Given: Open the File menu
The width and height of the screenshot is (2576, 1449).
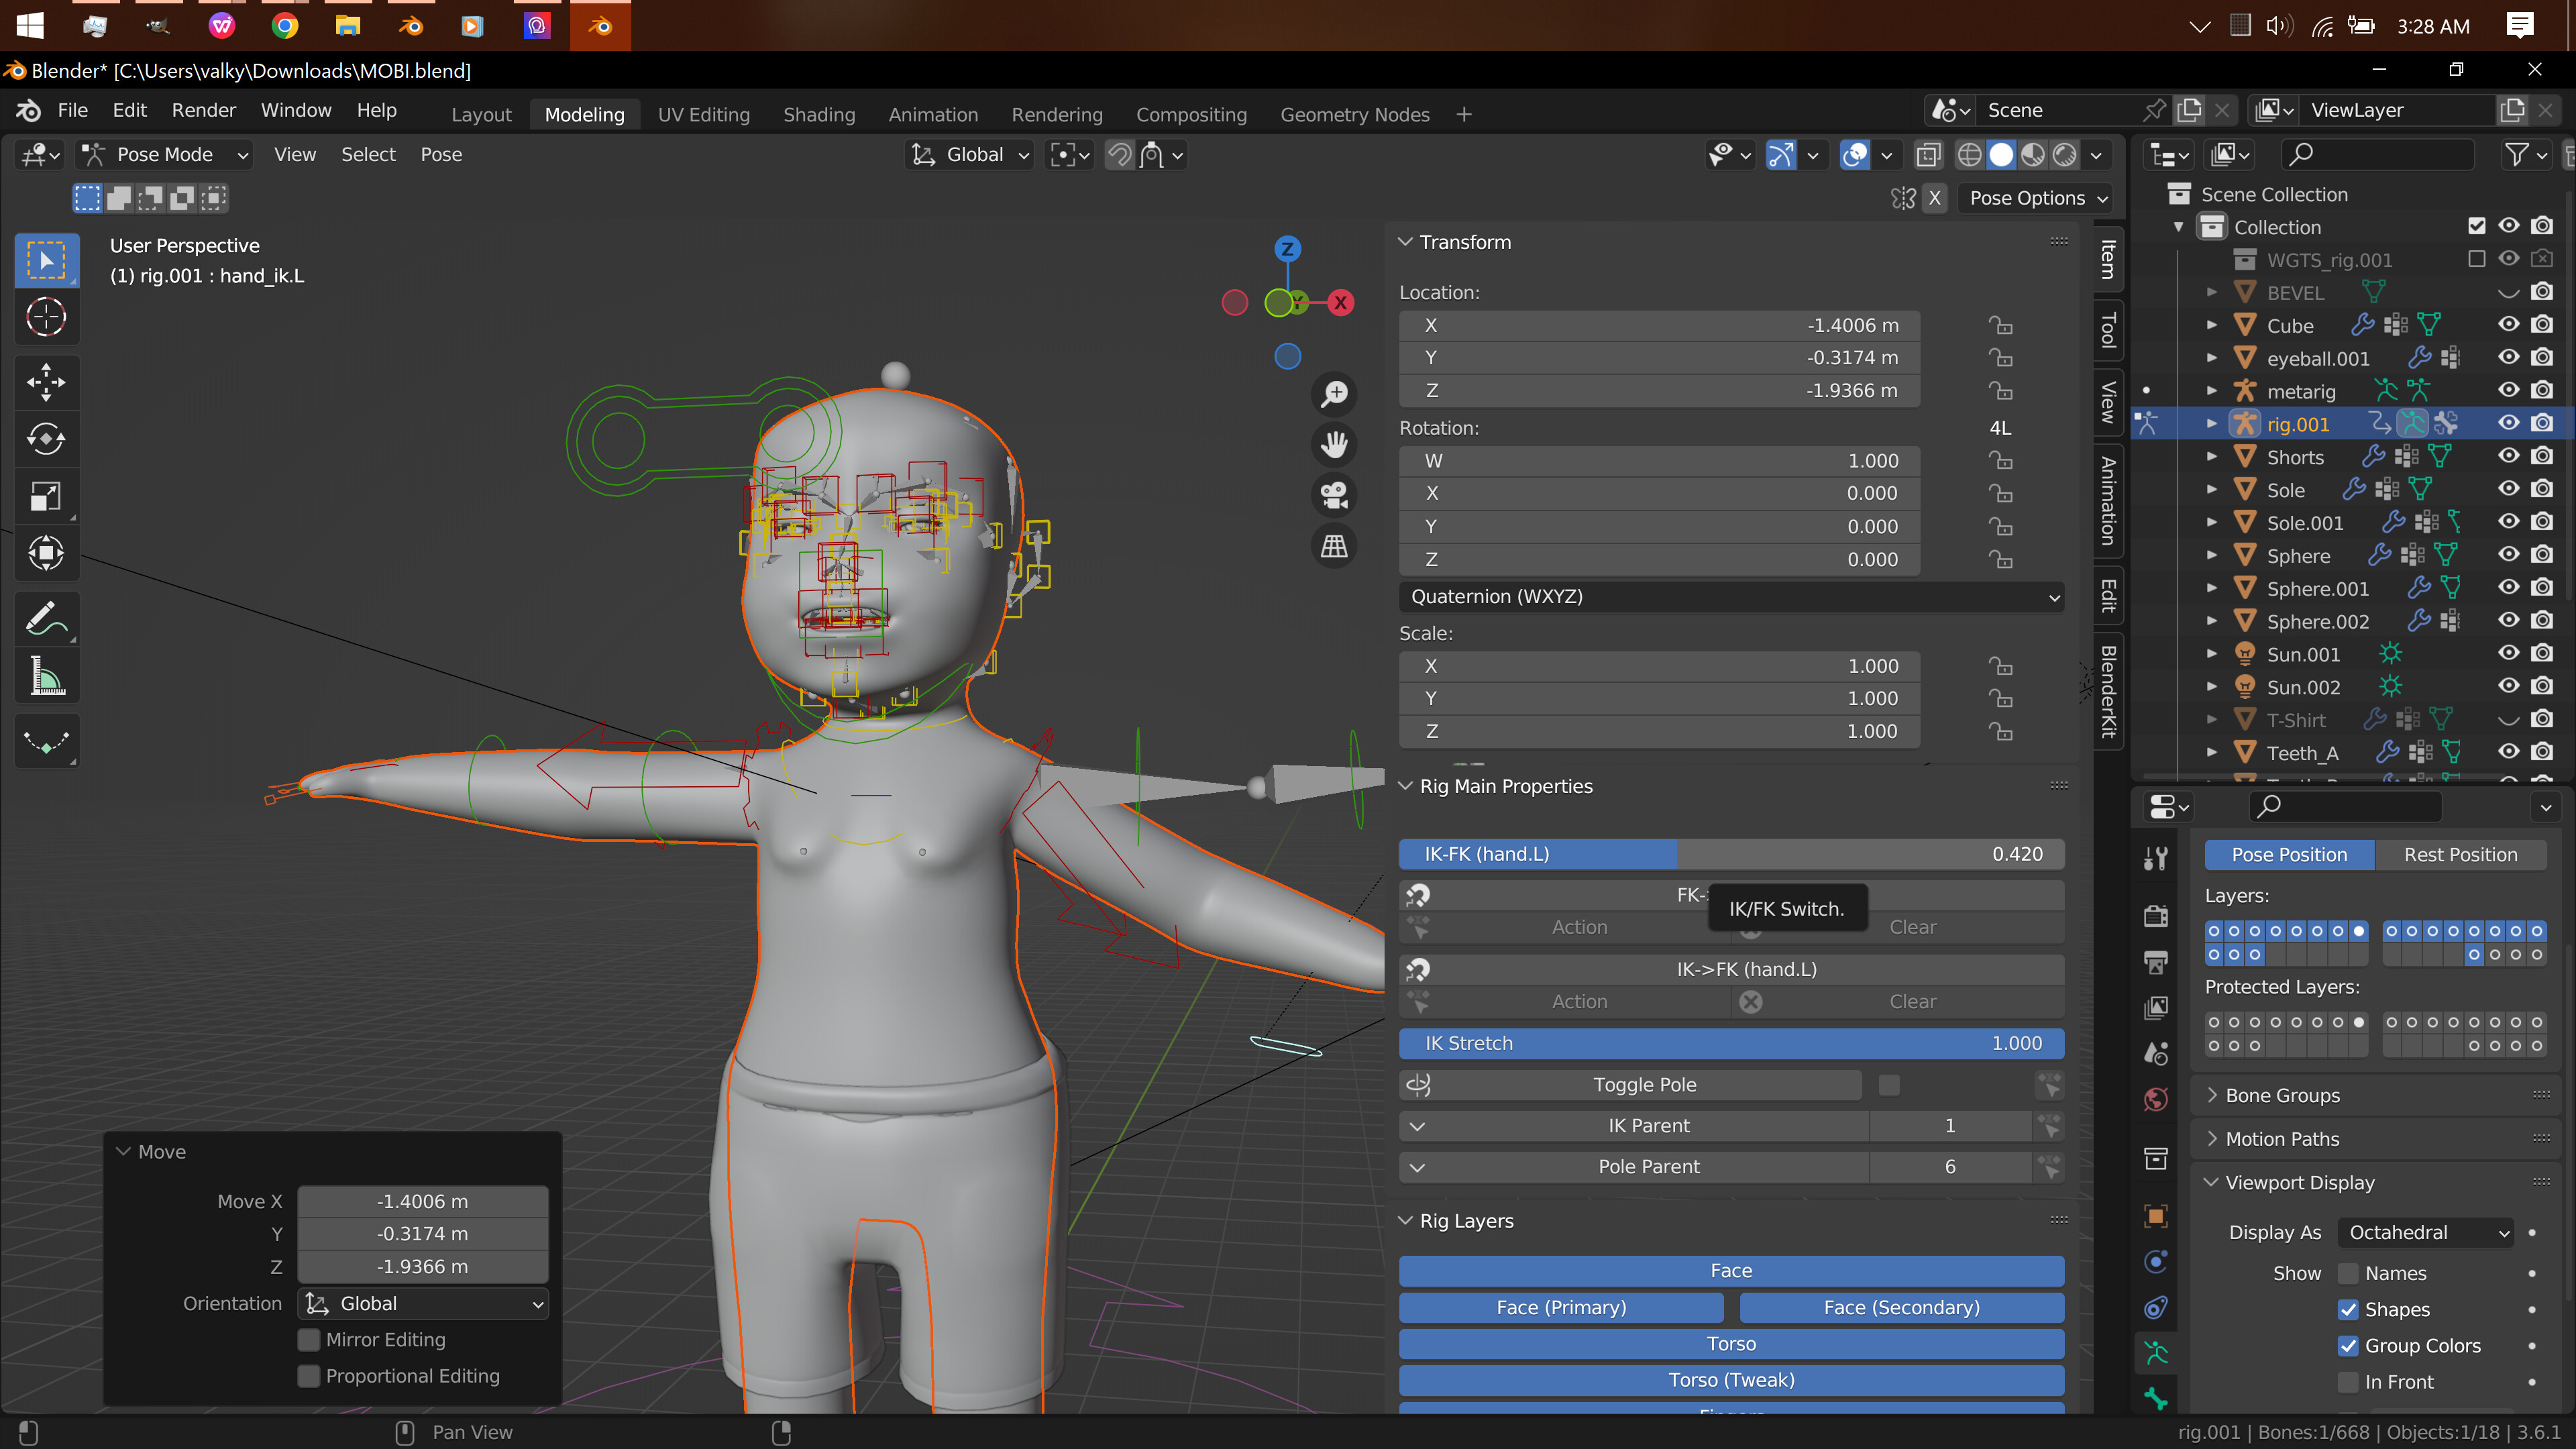Looking at the screenshot, I should tap(72, 110).
